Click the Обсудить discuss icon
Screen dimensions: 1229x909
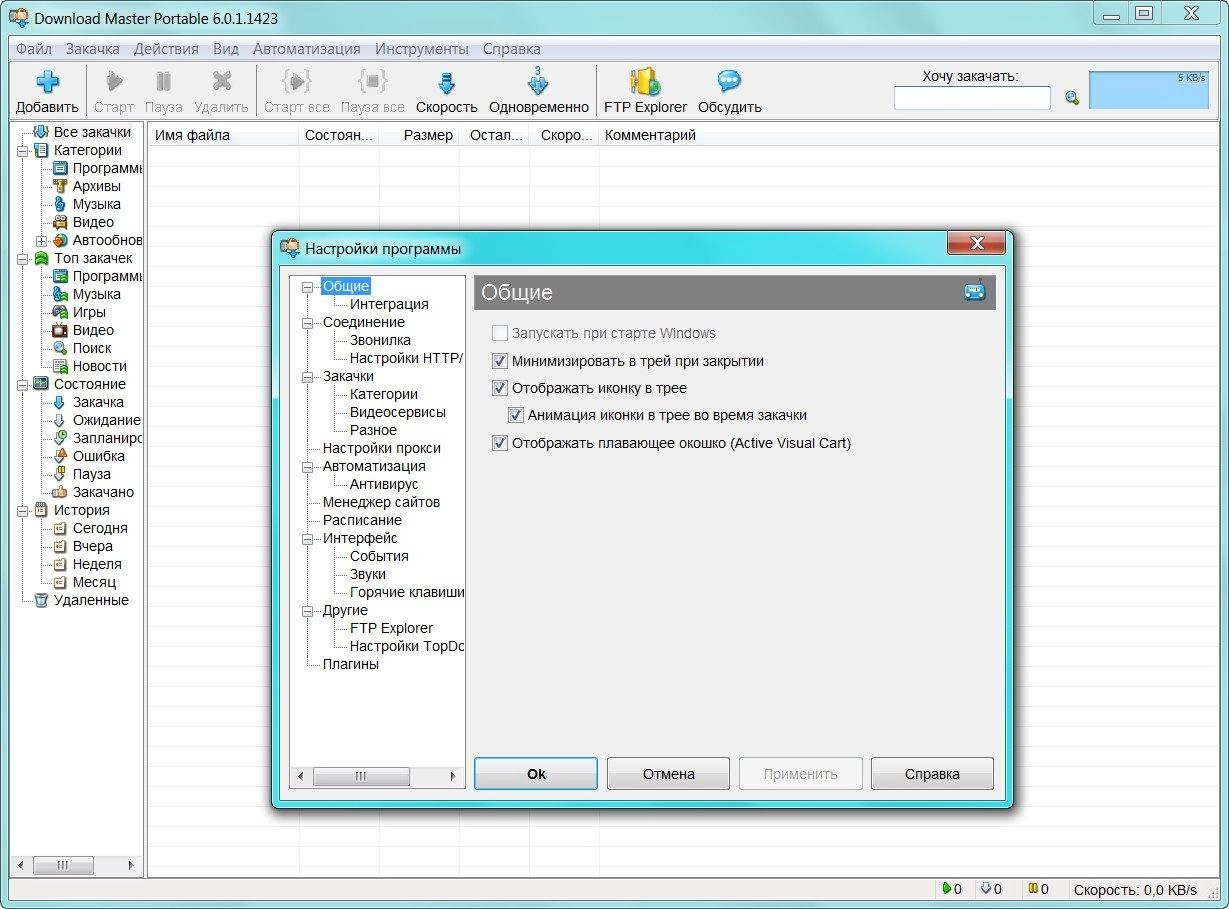tap(729, 82)
